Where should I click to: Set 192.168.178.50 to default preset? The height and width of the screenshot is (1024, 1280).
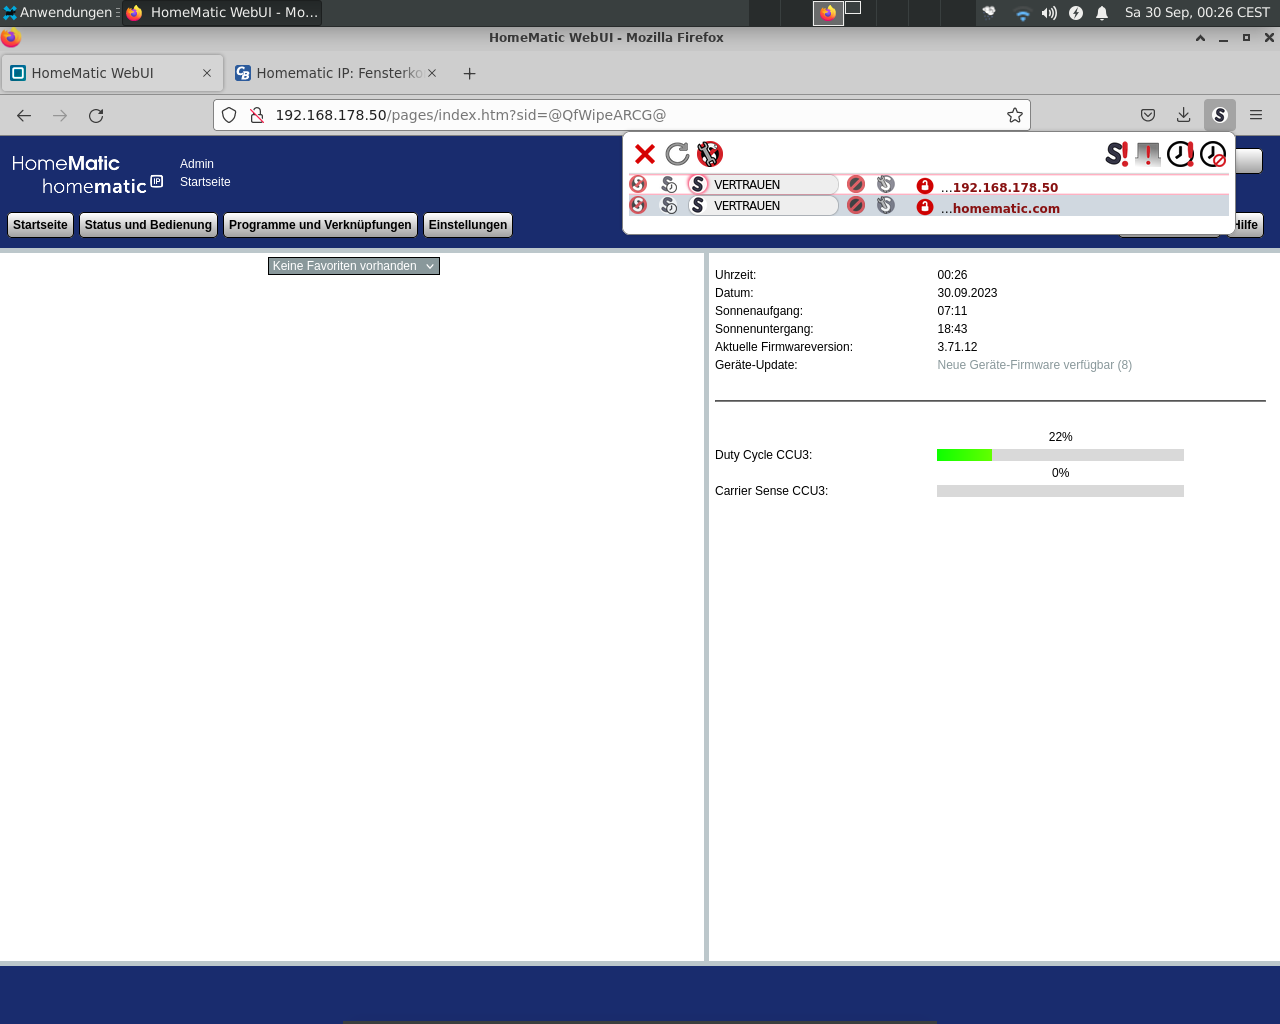638,184
